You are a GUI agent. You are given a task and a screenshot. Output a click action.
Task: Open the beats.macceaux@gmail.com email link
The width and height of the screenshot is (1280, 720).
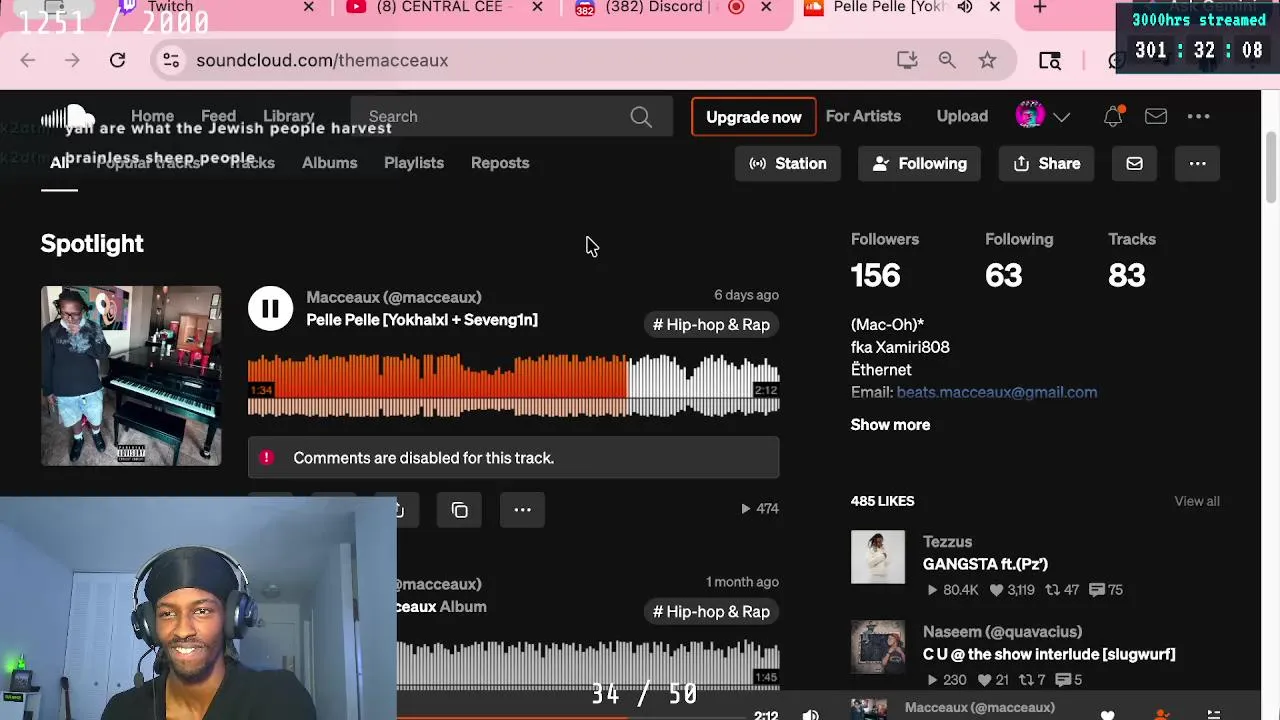pos(997,392)
